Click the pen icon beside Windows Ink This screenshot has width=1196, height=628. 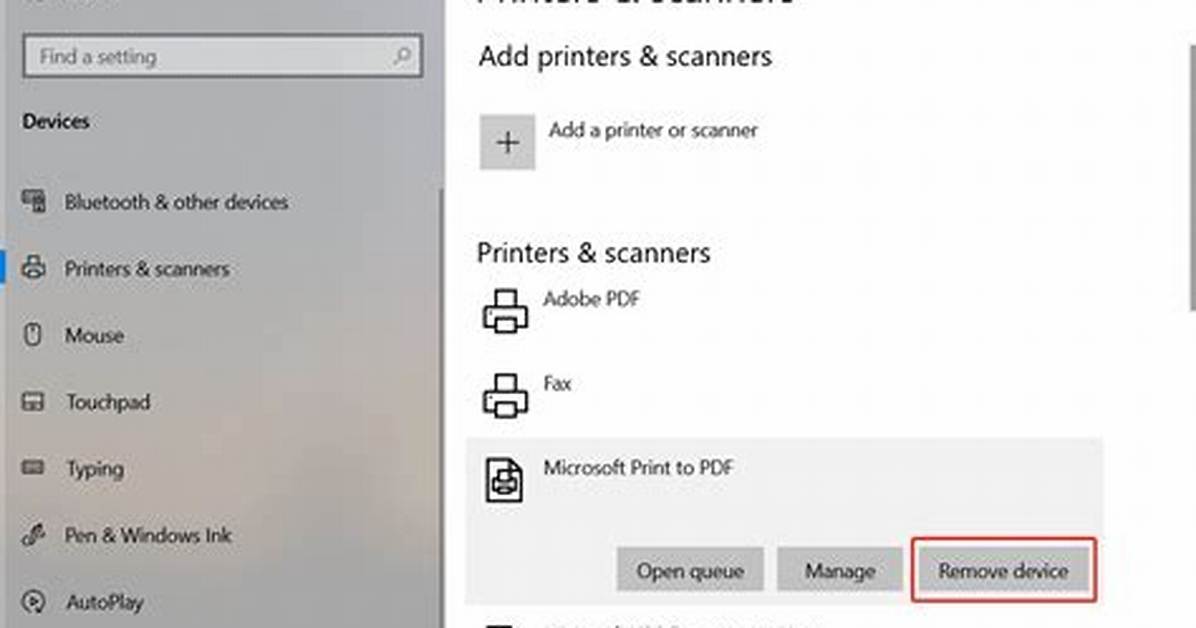[34, 535]
